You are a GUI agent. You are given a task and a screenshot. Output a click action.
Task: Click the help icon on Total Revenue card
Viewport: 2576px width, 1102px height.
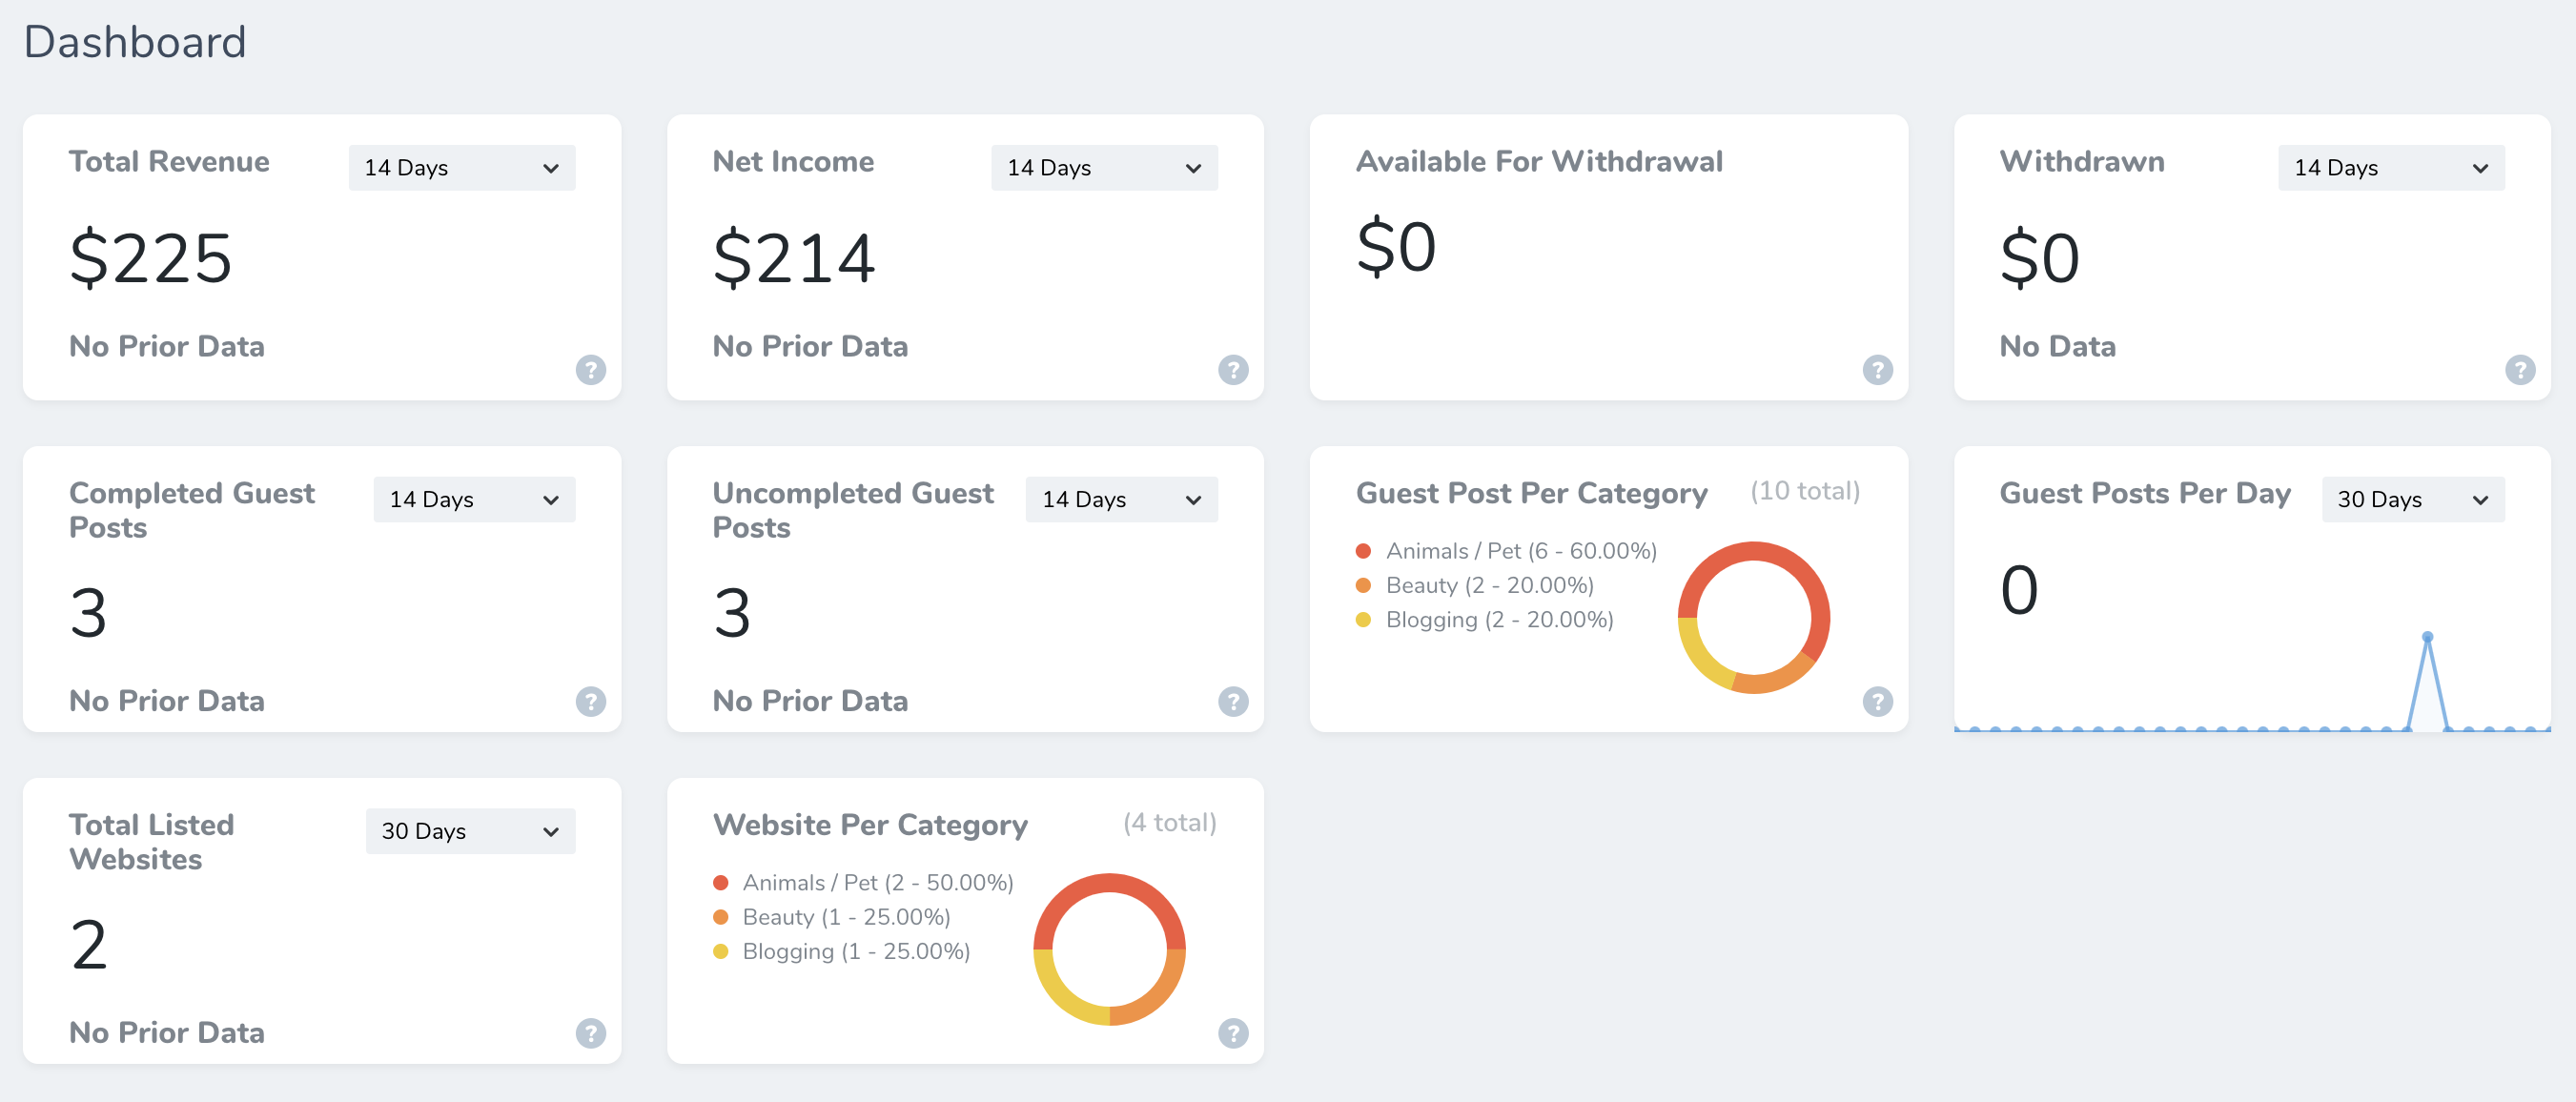tap(591, 370)
